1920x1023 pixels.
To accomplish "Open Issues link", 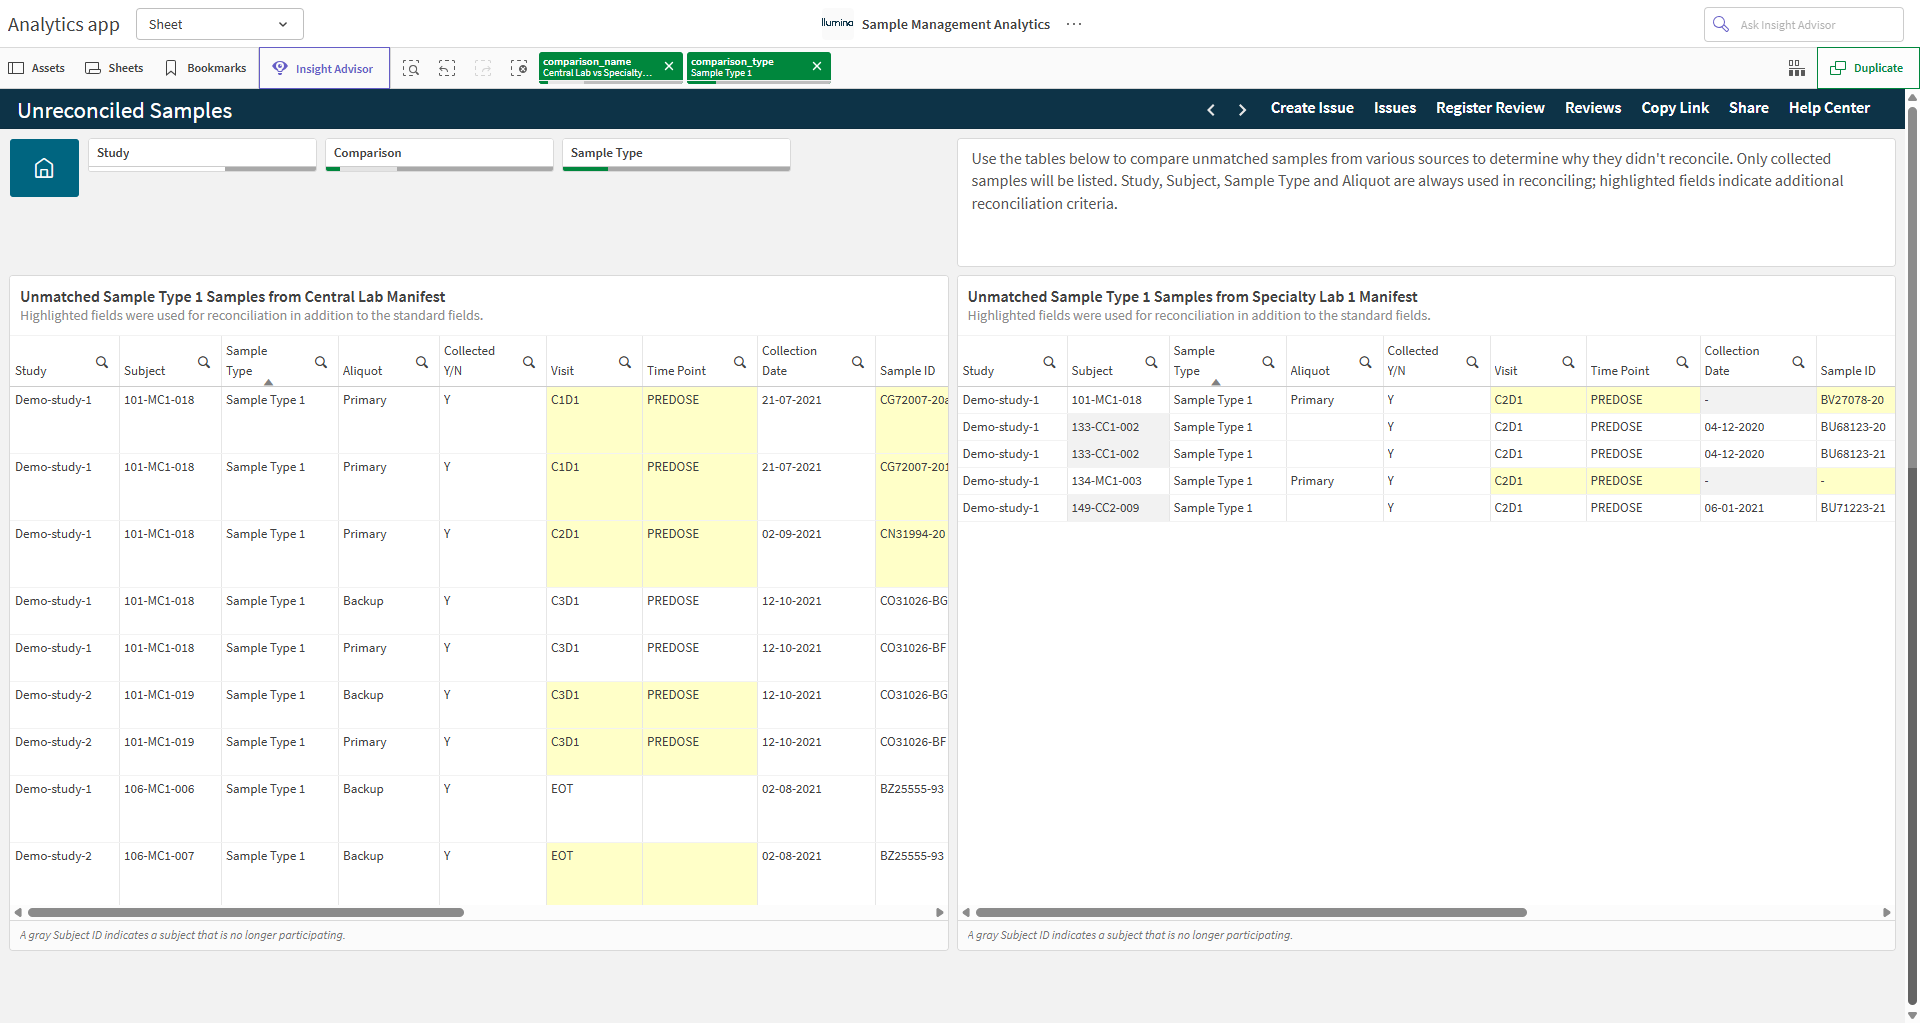I will pyautogui.click(x=1394, y=108).
